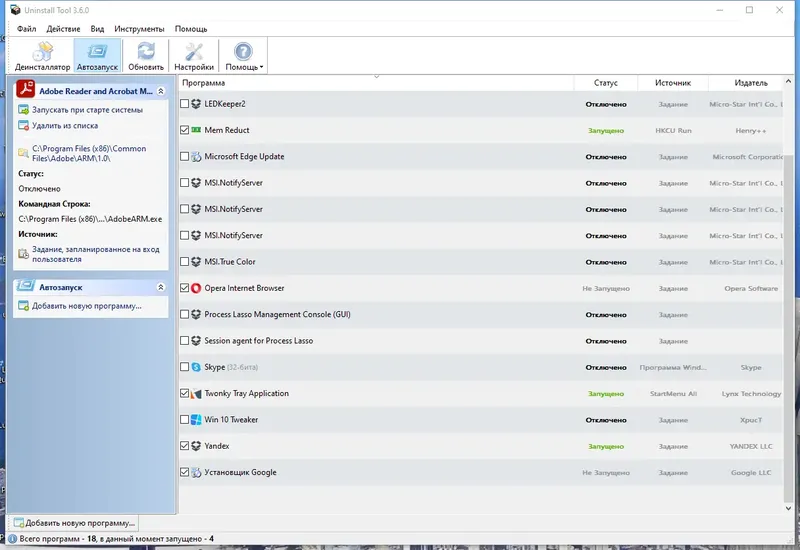
Task: Open the C:\Program Files (x86)\Common Files path link
Action: click(x=89, y=153)
